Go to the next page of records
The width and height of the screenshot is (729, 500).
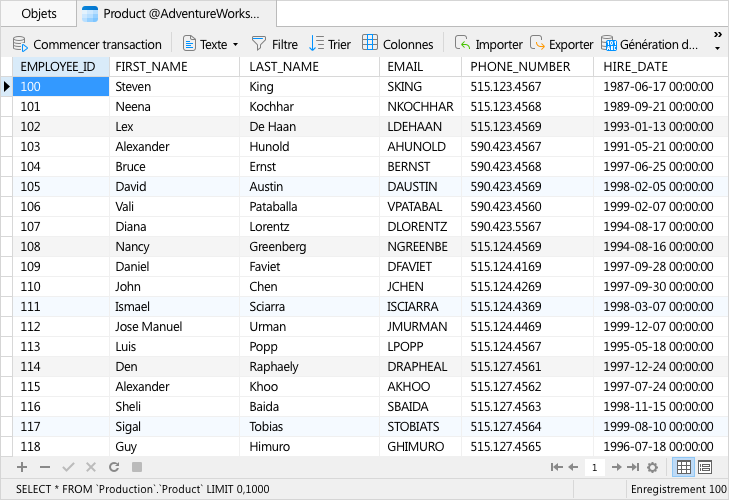pyautogui.click(x=617, y=467)
